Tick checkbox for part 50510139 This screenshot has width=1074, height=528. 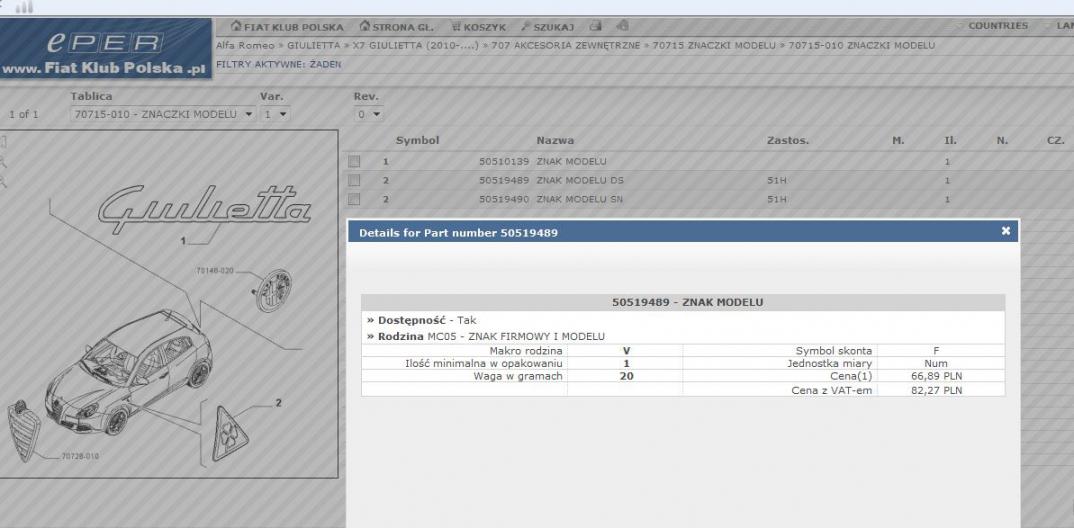(353, 162)
